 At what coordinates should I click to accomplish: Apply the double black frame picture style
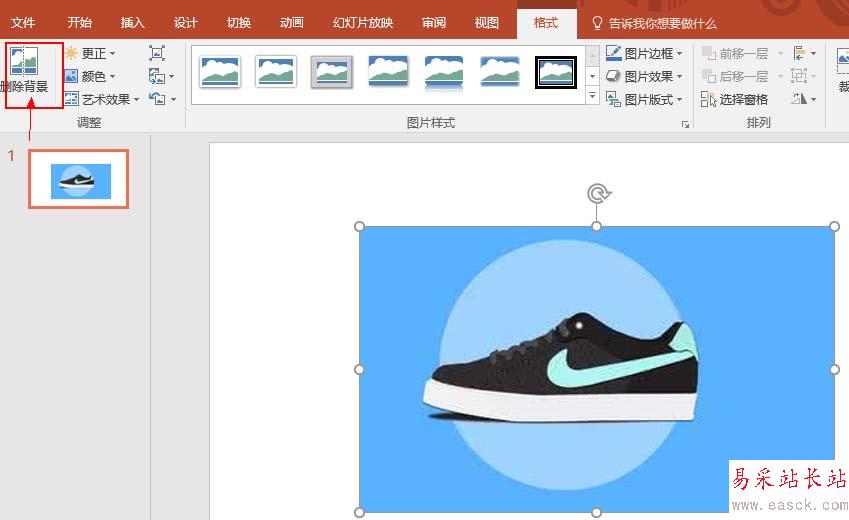[x=556, y=72]
